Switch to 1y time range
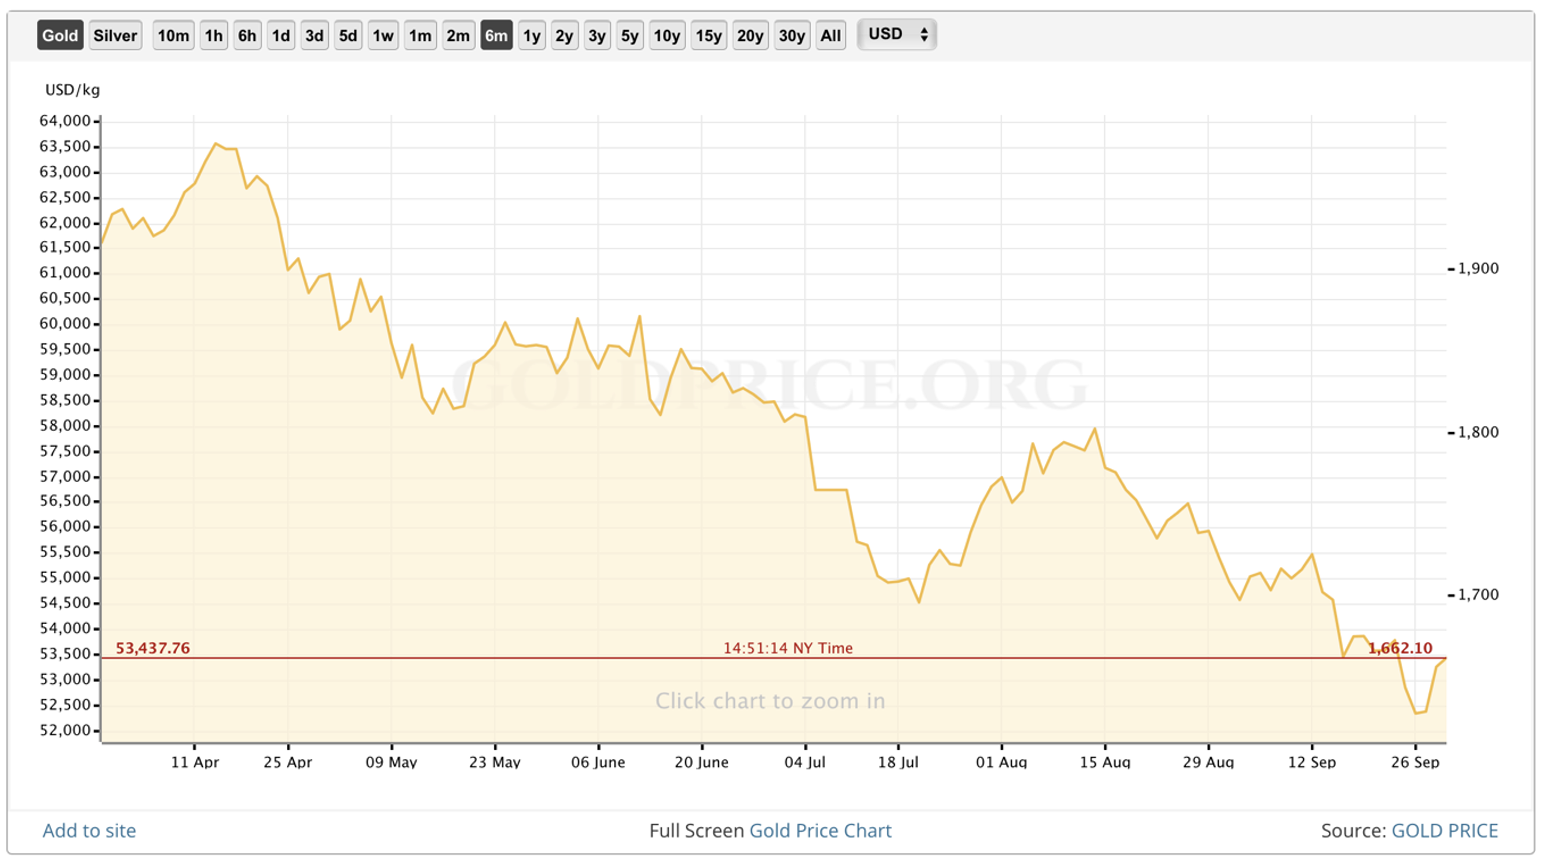Screen dimensions: 1542x862 tap(532, 36)
